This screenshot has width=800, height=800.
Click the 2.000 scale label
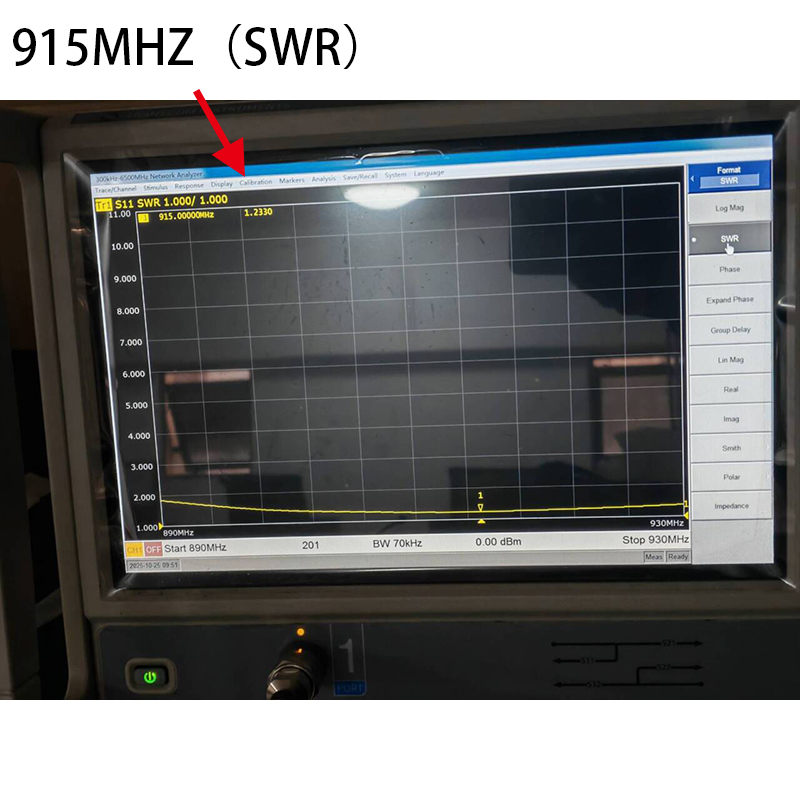click(x=144, y=497)
